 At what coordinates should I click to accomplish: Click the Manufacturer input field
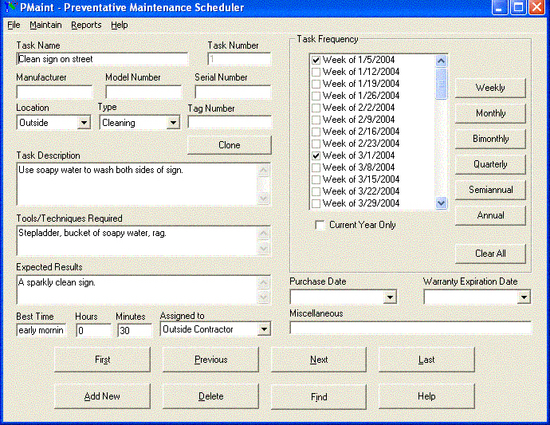coord(54,92)
